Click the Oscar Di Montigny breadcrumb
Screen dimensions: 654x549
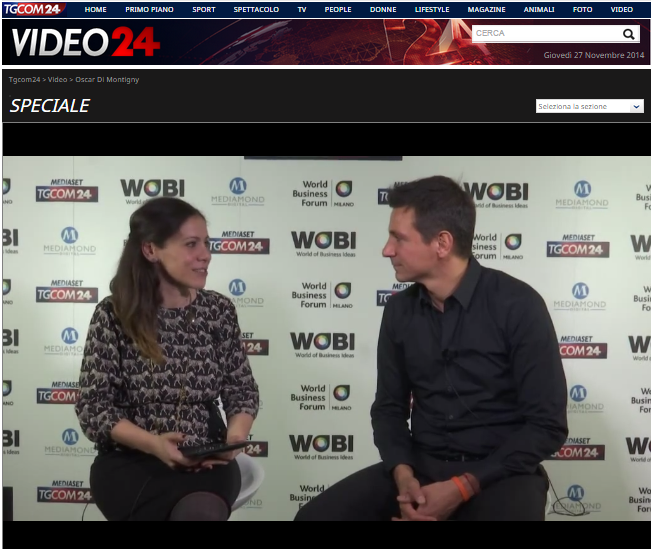(107, 79)
